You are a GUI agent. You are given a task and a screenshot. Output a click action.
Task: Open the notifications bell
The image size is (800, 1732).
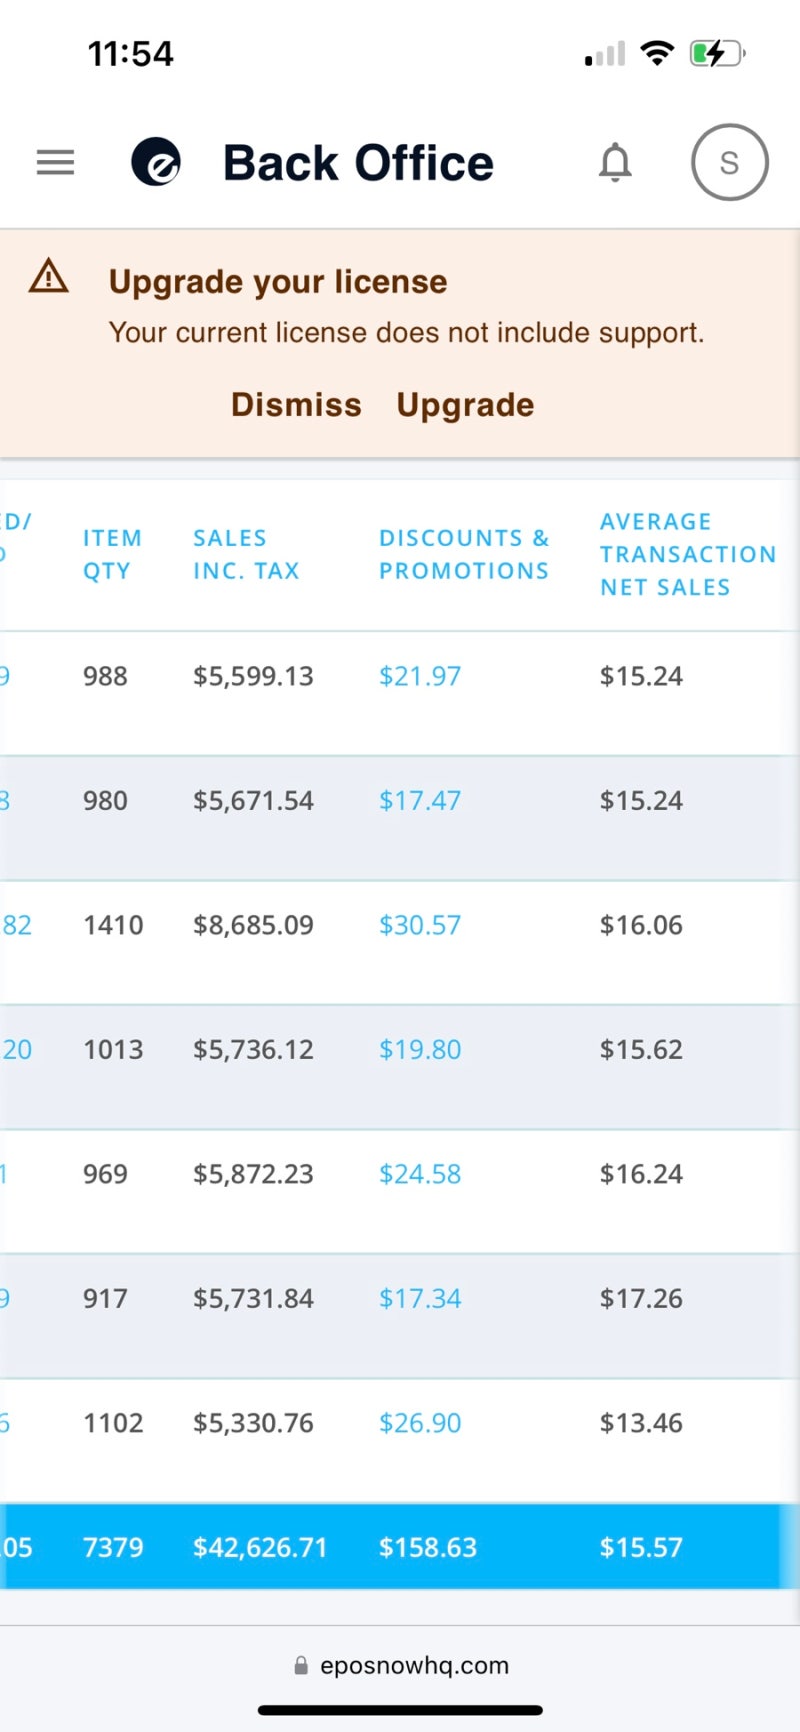tap(615, 162)
